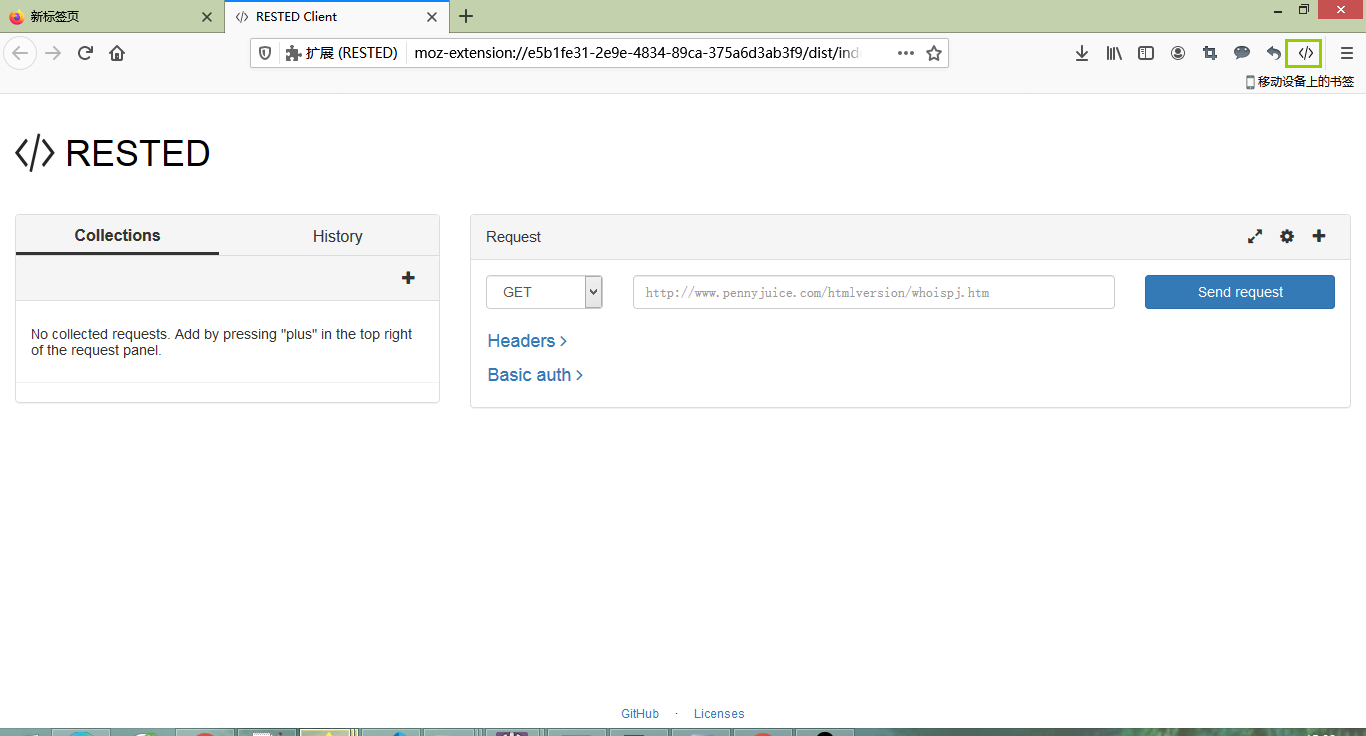The width and height of the screenshot is (1366, 736).
Task: Open the Downloads arrow icon
Action: click(1082, 53)
